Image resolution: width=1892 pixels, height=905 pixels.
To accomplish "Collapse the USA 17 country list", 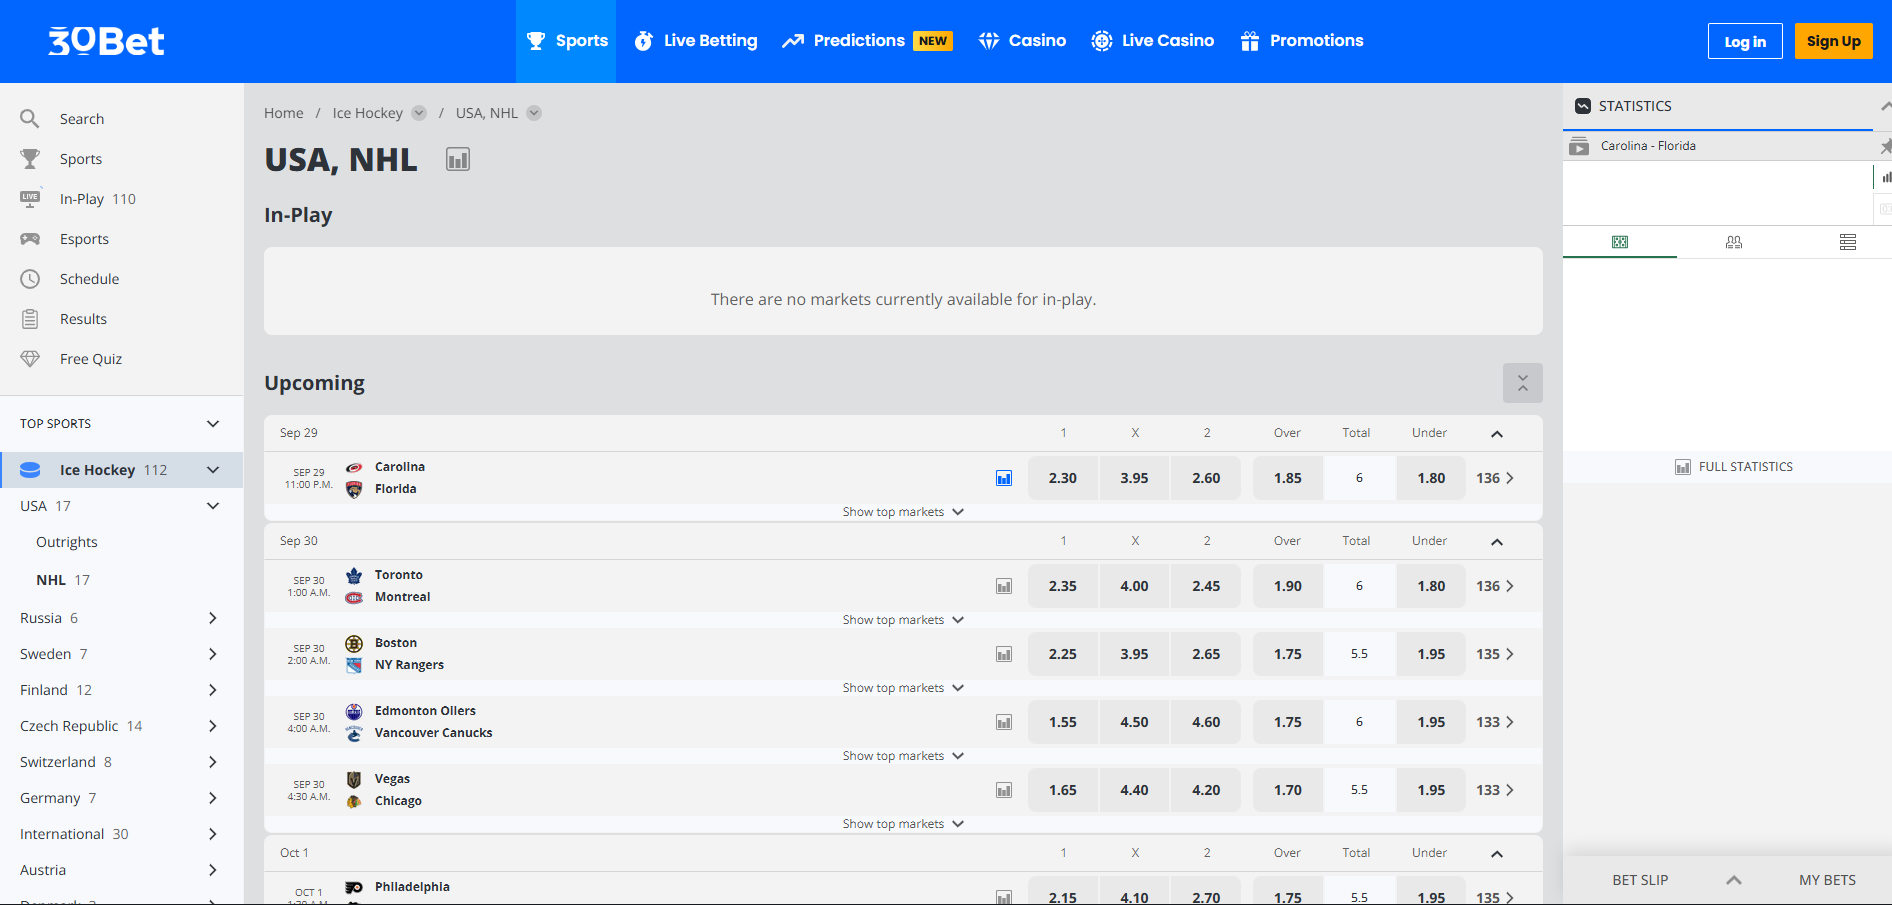I will [213, 506].
